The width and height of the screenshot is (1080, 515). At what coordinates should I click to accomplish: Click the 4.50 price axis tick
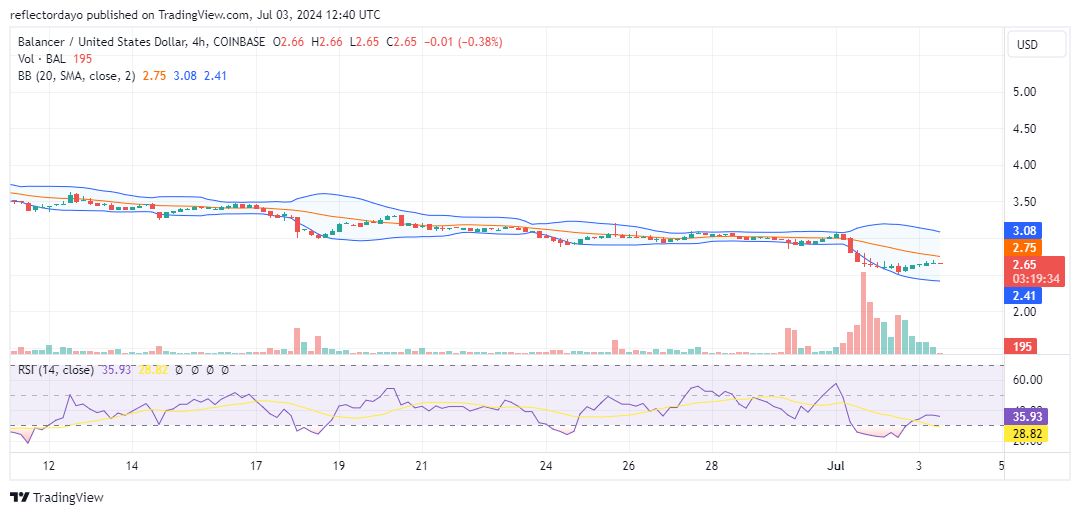1026,128
